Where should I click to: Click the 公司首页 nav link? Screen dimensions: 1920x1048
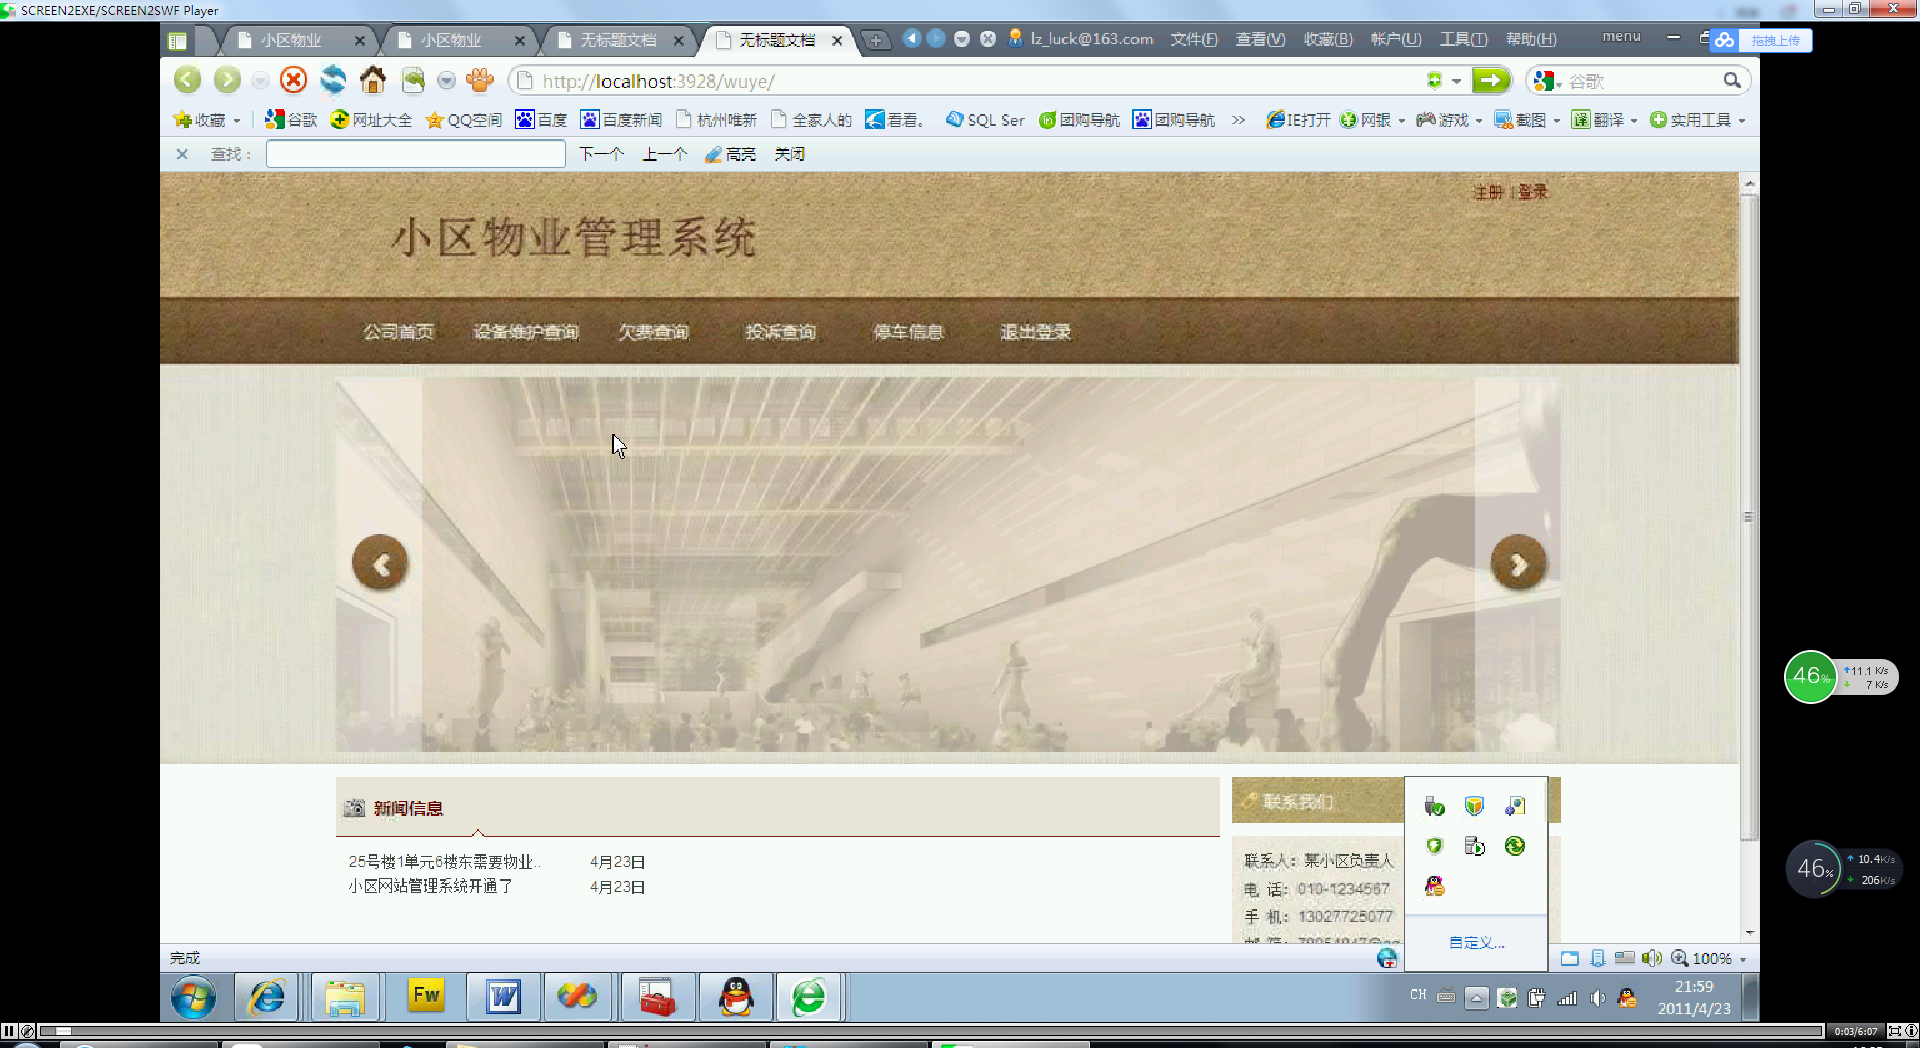[398, 332]
